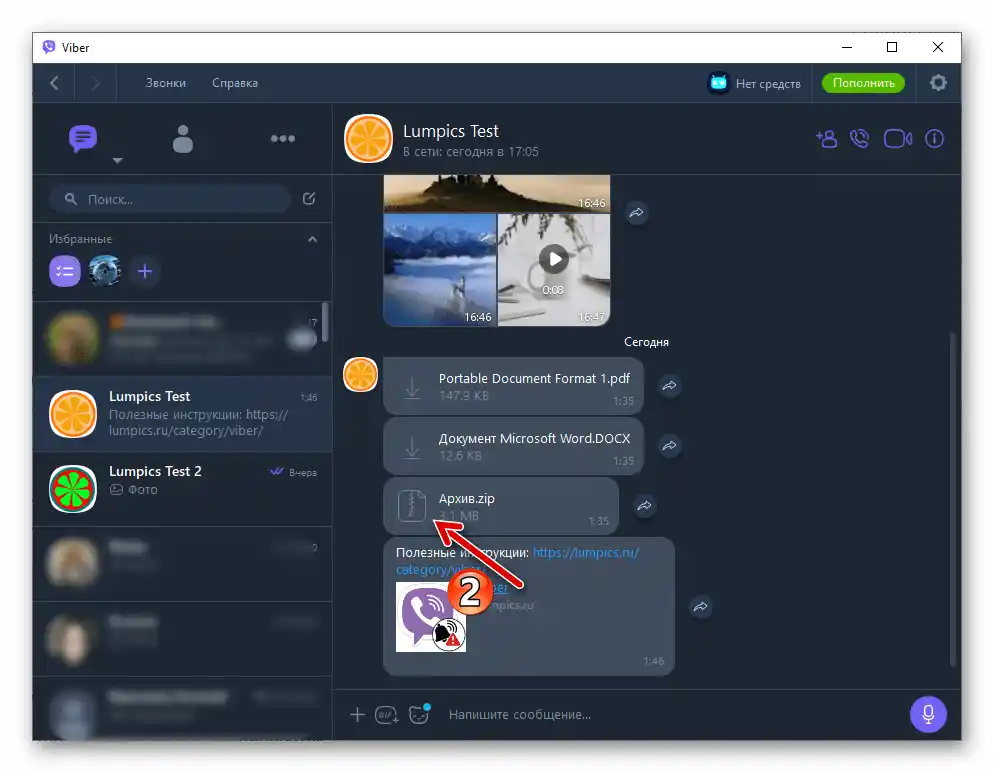Image resolution: width=994 pixels, height=773 pixels.
Task: Click the attach file plus icon
Action: tap(357, 715)
